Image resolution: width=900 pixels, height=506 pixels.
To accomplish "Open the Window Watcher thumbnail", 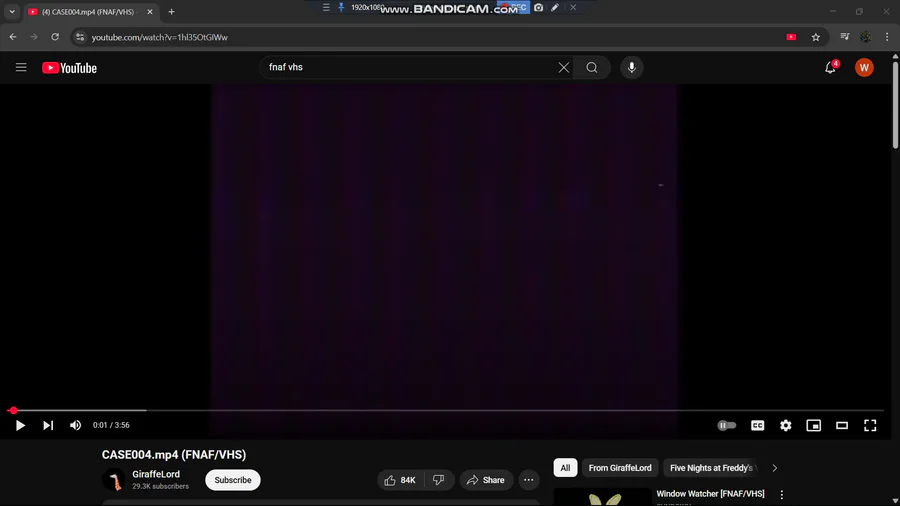I will pos(603,497).
